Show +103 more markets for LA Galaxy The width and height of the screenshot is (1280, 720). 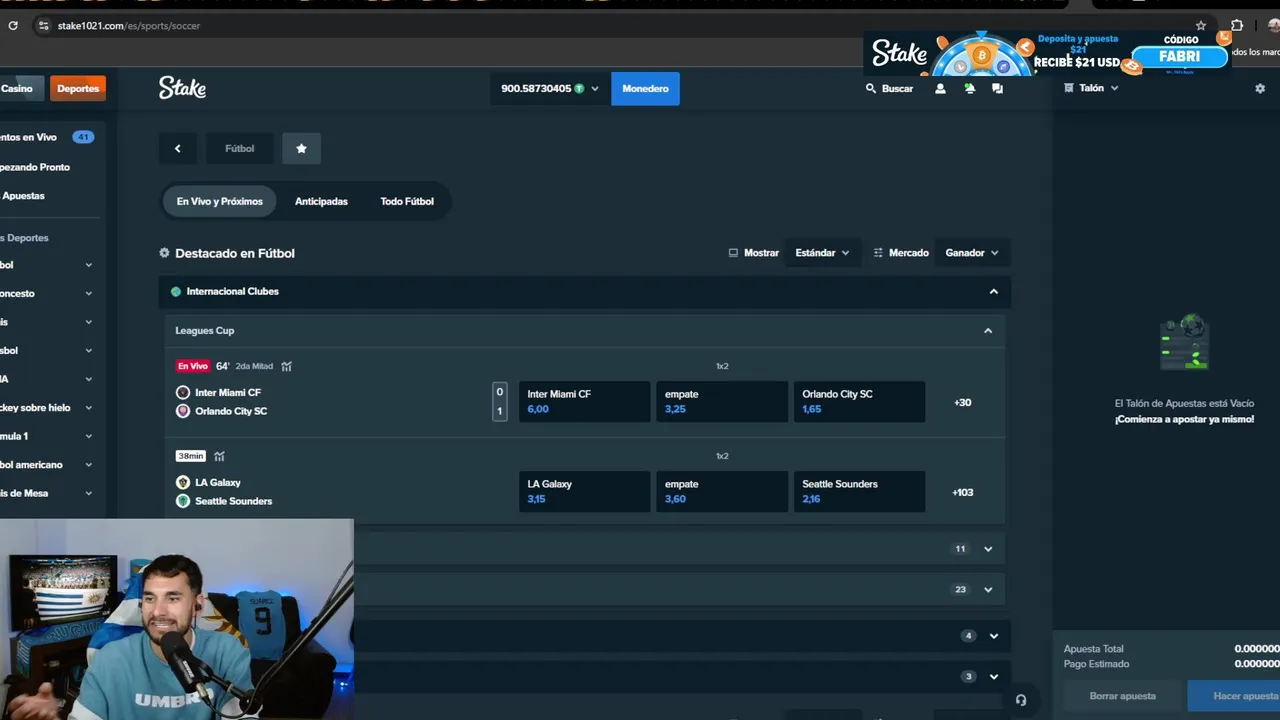point(962,492)
